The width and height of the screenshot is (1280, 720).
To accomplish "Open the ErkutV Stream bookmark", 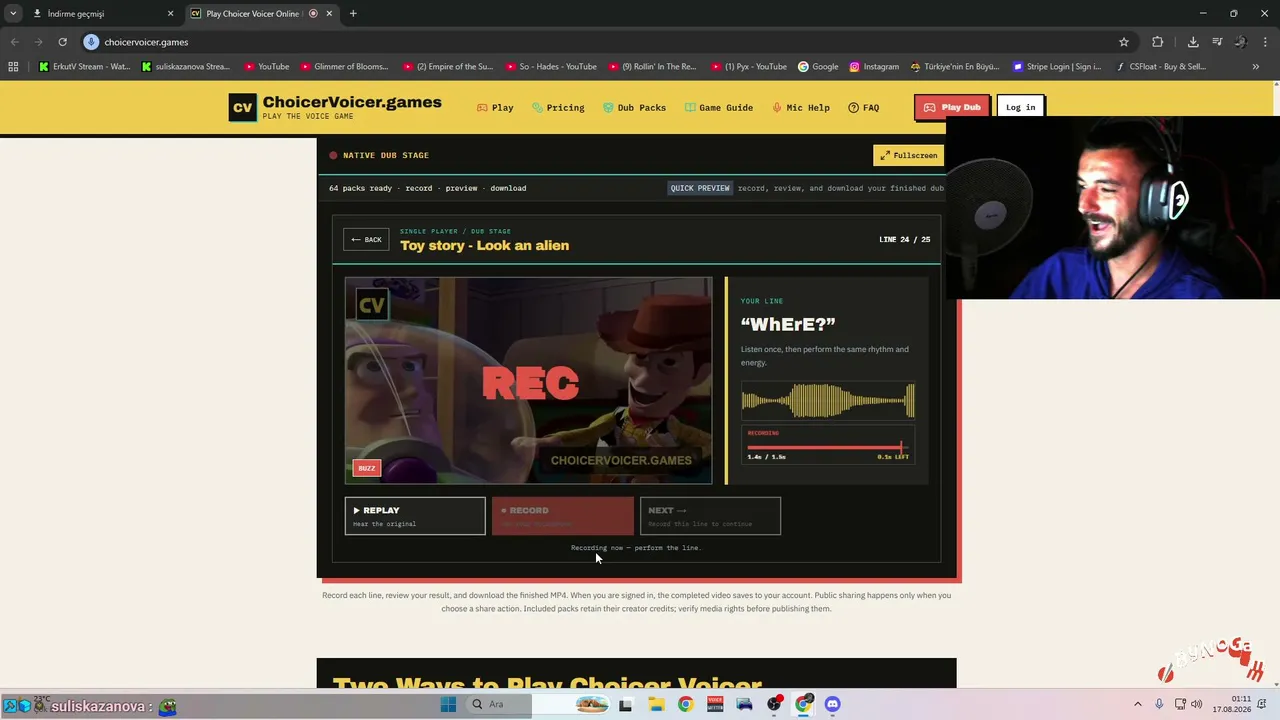I will (x=85, y=67).
